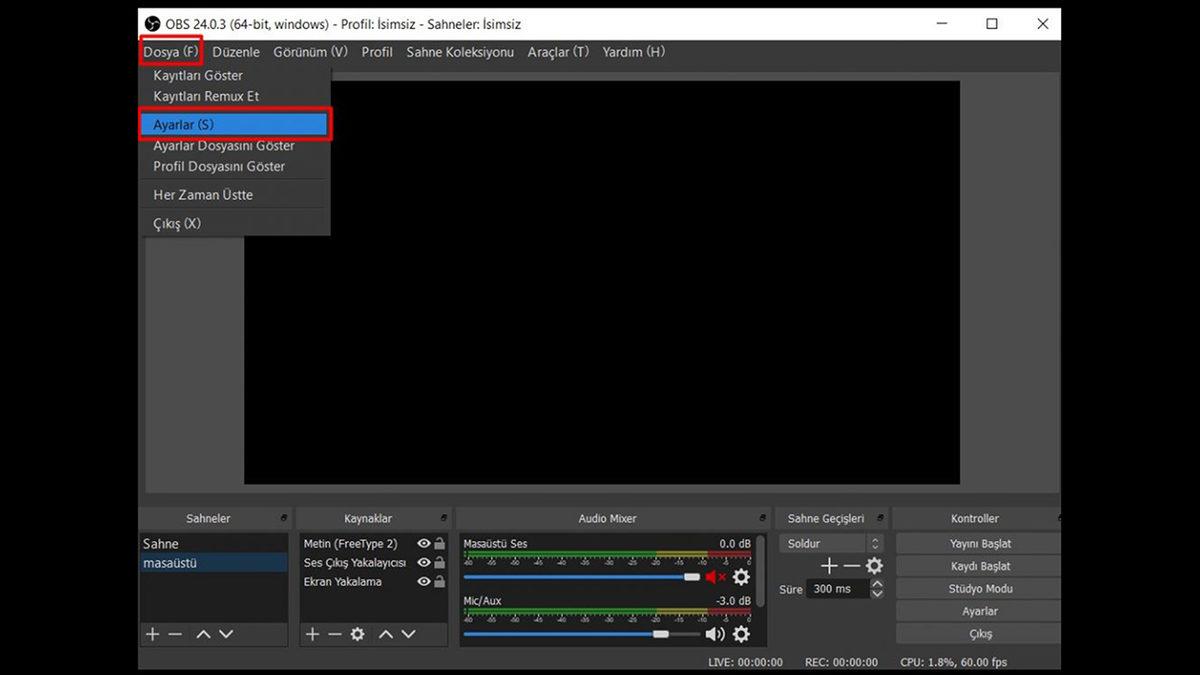Toggle visibility of Ekran Yakalama source
Screen dimensions: 1200x675
coord(424,580)
